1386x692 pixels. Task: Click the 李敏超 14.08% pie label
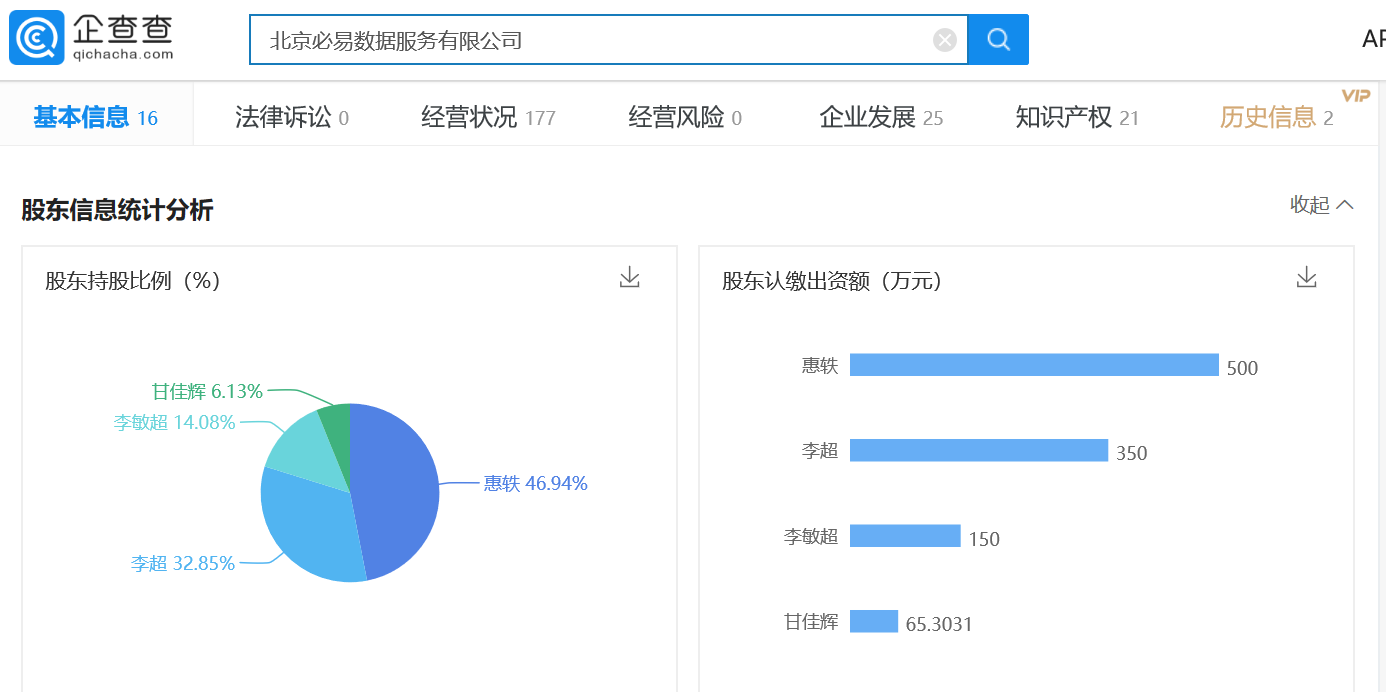175,423
